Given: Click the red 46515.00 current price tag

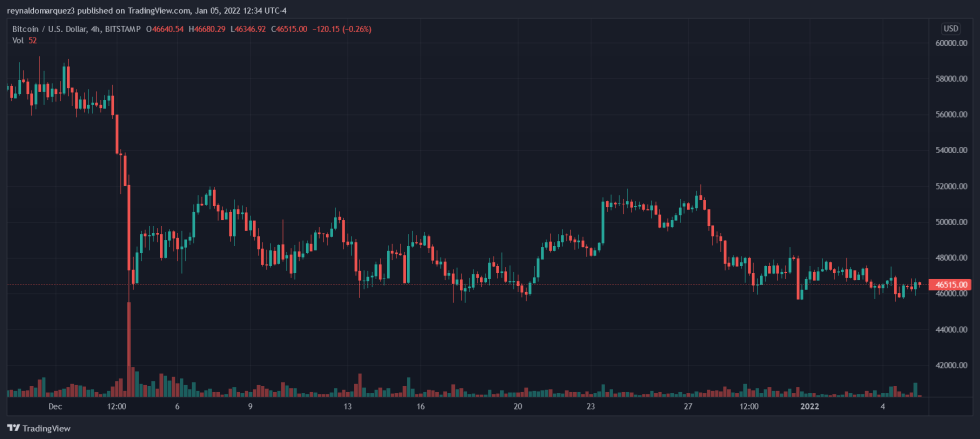Looking at the screenshot, I should coord(949,285).
